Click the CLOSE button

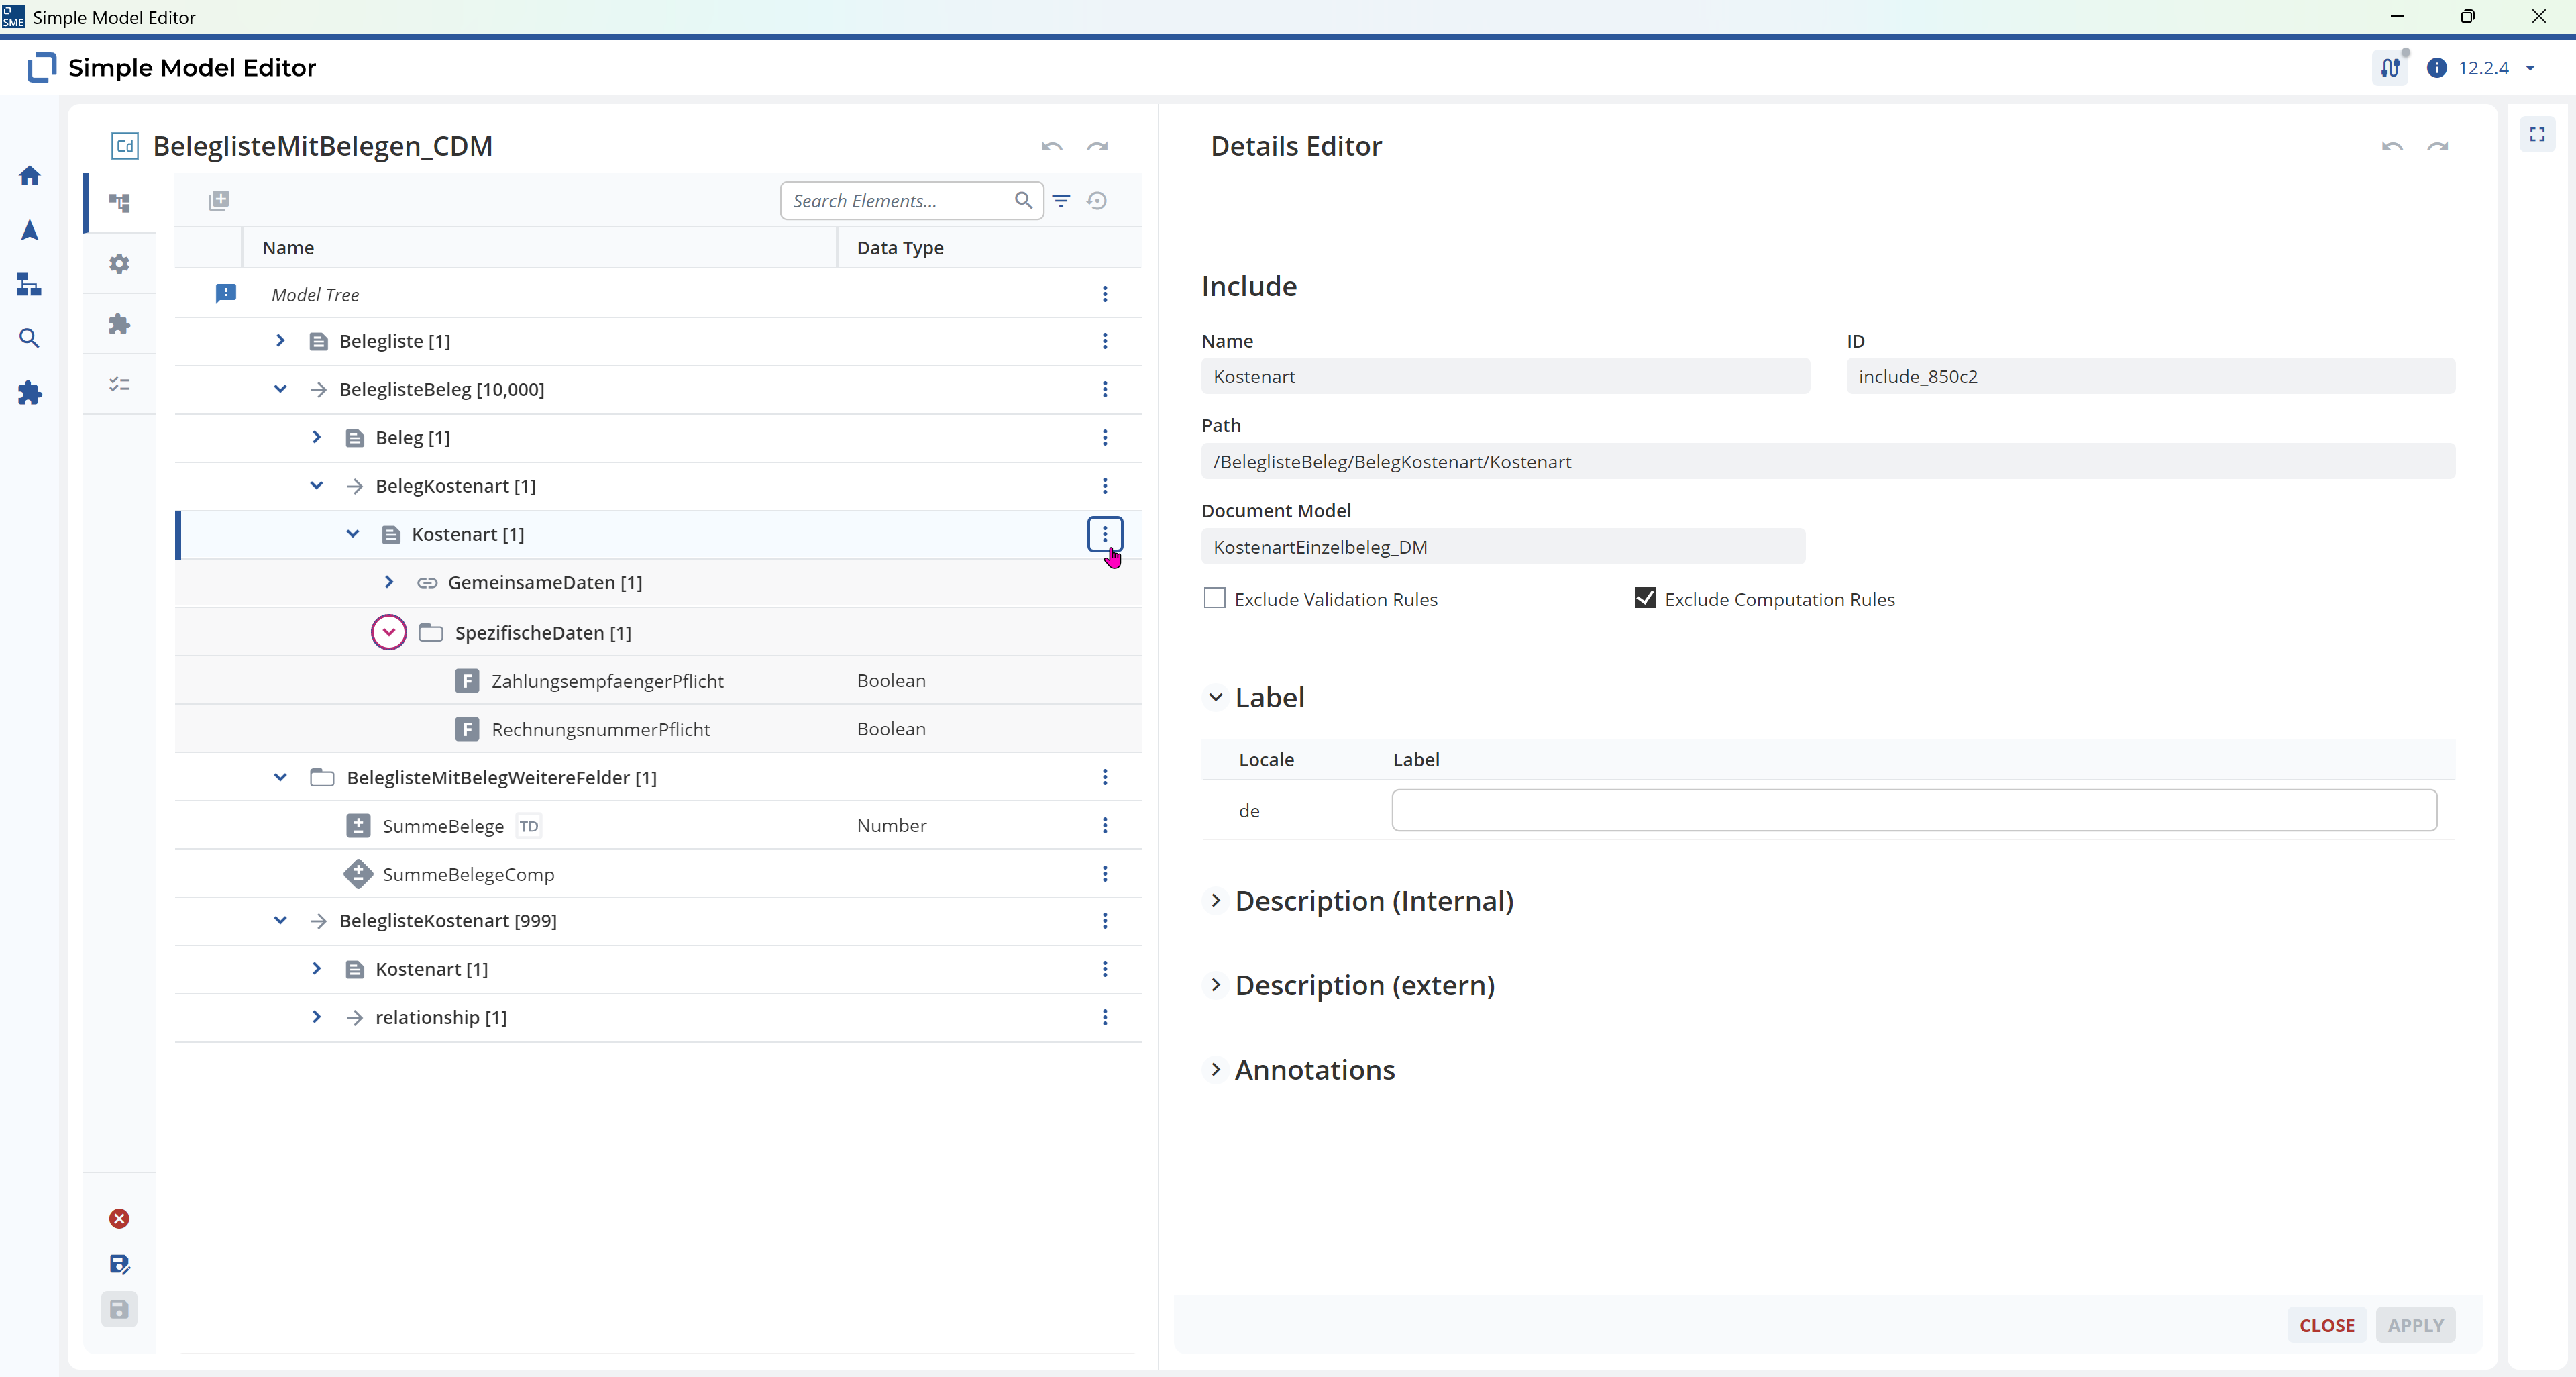tap(2327, 1325)
